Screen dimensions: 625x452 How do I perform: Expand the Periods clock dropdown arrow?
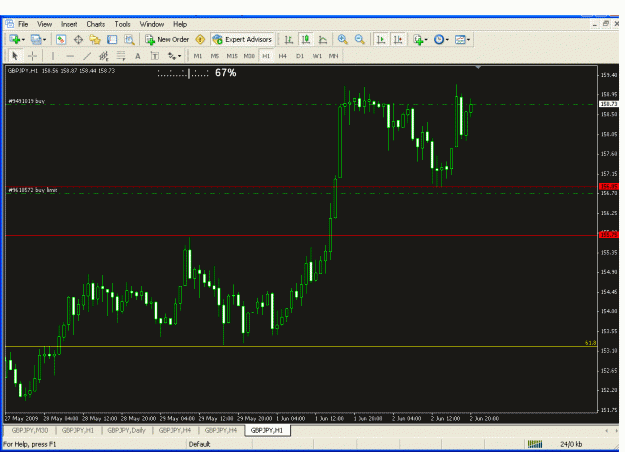pos(447,39)
